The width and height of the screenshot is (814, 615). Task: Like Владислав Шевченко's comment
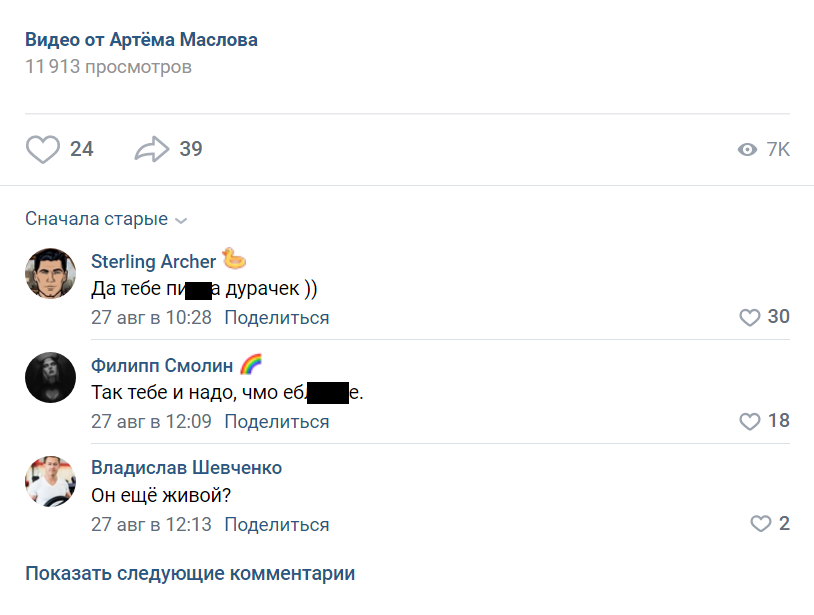tap(761, 524)
